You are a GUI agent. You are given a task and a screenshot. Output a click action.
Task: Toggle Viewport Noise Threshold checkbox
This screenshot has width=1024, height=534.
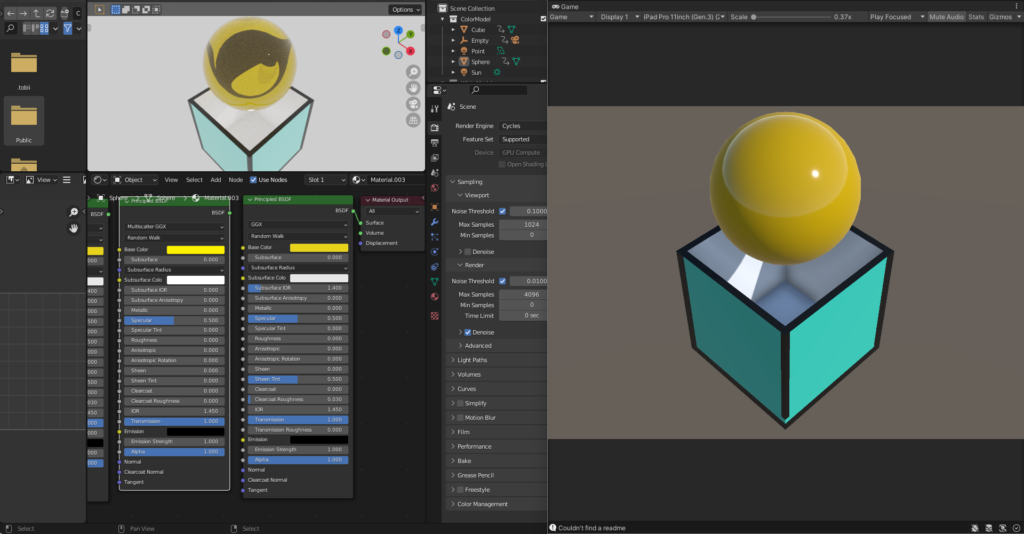pyautogui.click(x=502, y=211)
